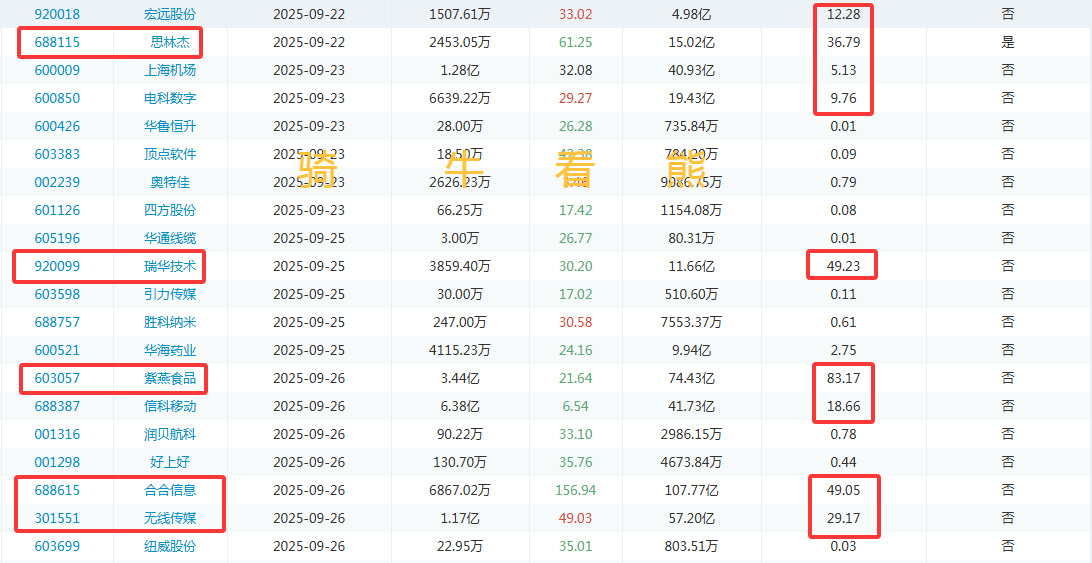Open stock code 301551 link
Viewport: 1092px width, 563px height.
(57, 518)
